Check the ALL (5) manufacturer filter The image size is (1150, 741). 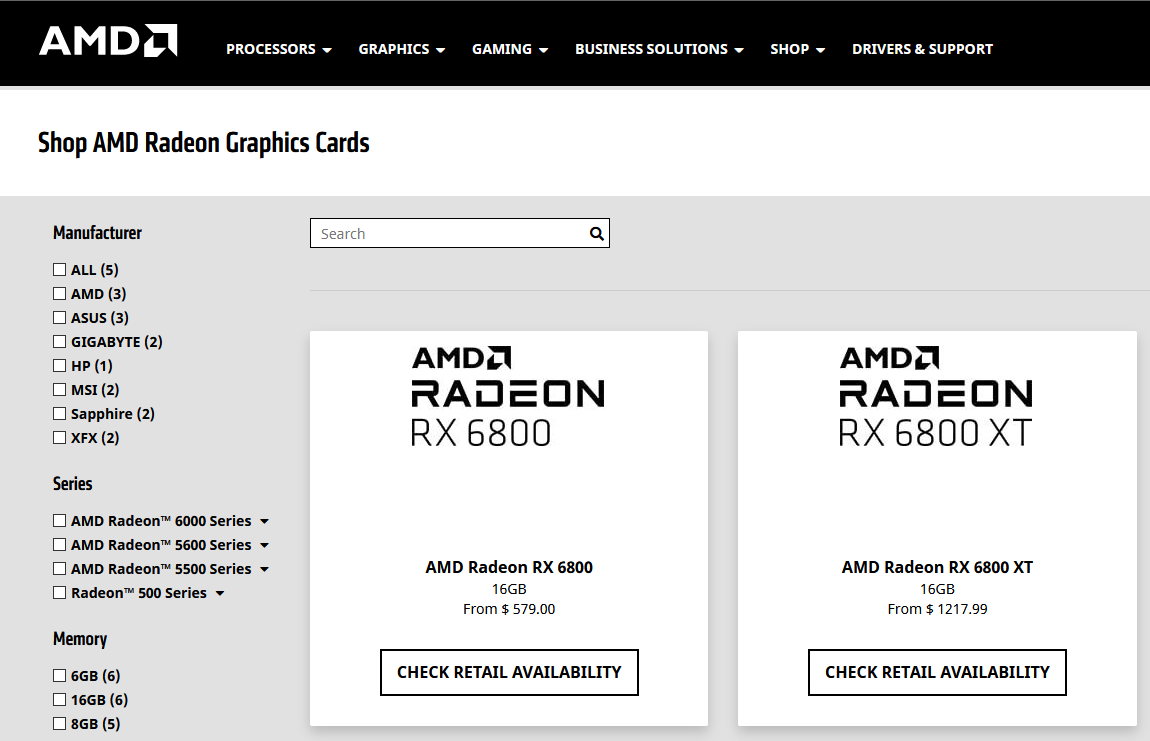point(59,269)
